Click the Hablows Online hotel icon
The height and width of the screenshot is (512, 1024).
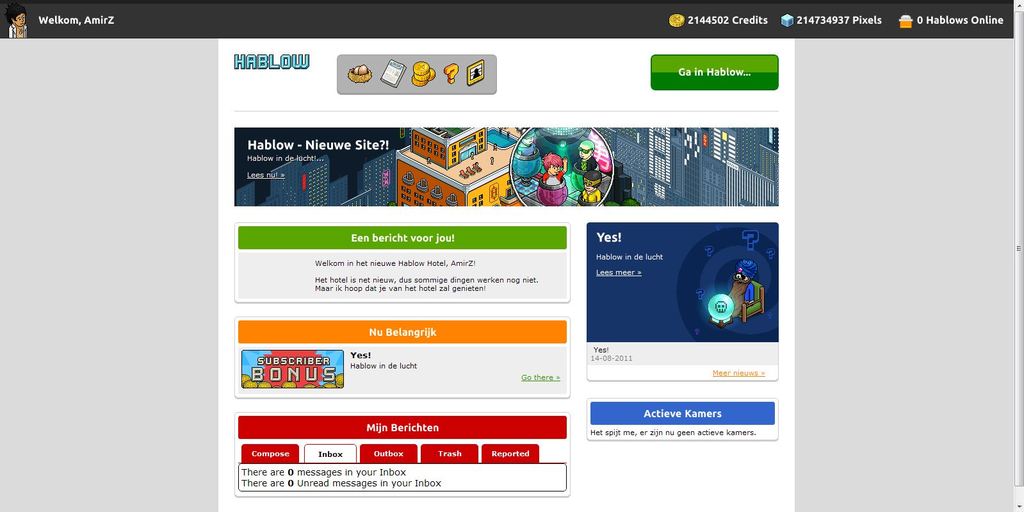(905, 21)
